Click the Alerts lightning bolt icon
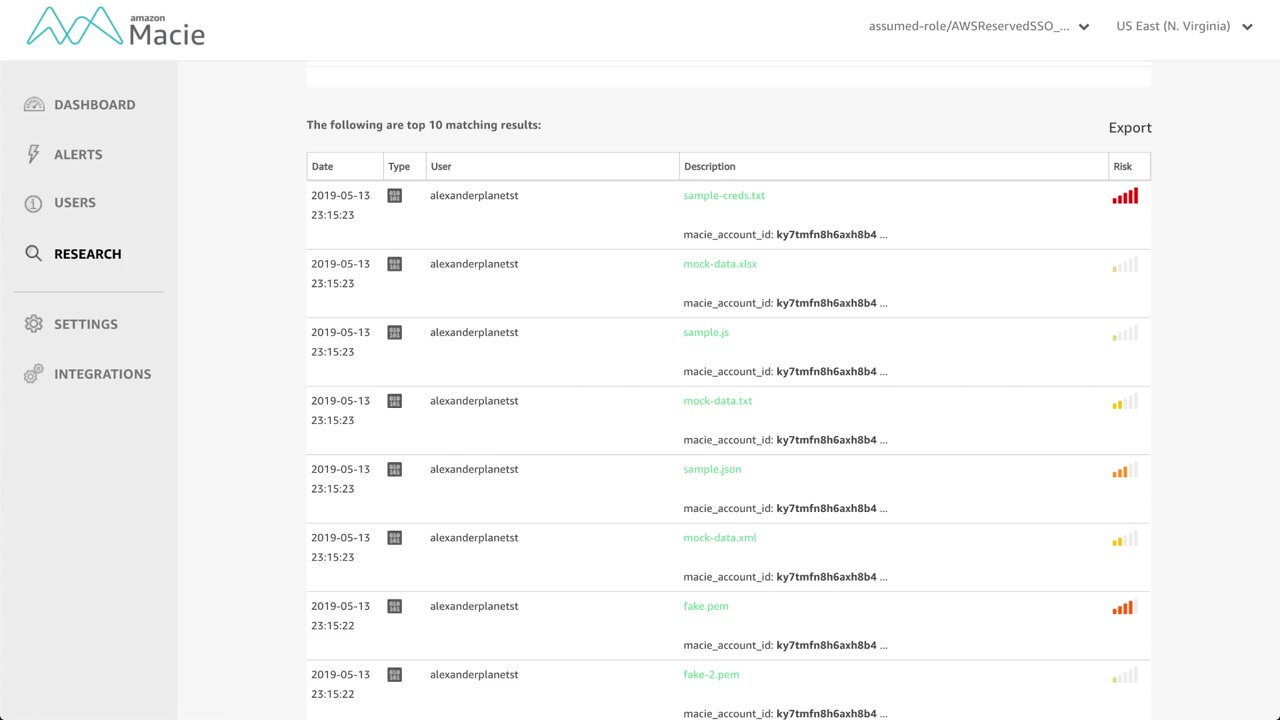Viewport: 1280px width, 720px height. point(34,154)
